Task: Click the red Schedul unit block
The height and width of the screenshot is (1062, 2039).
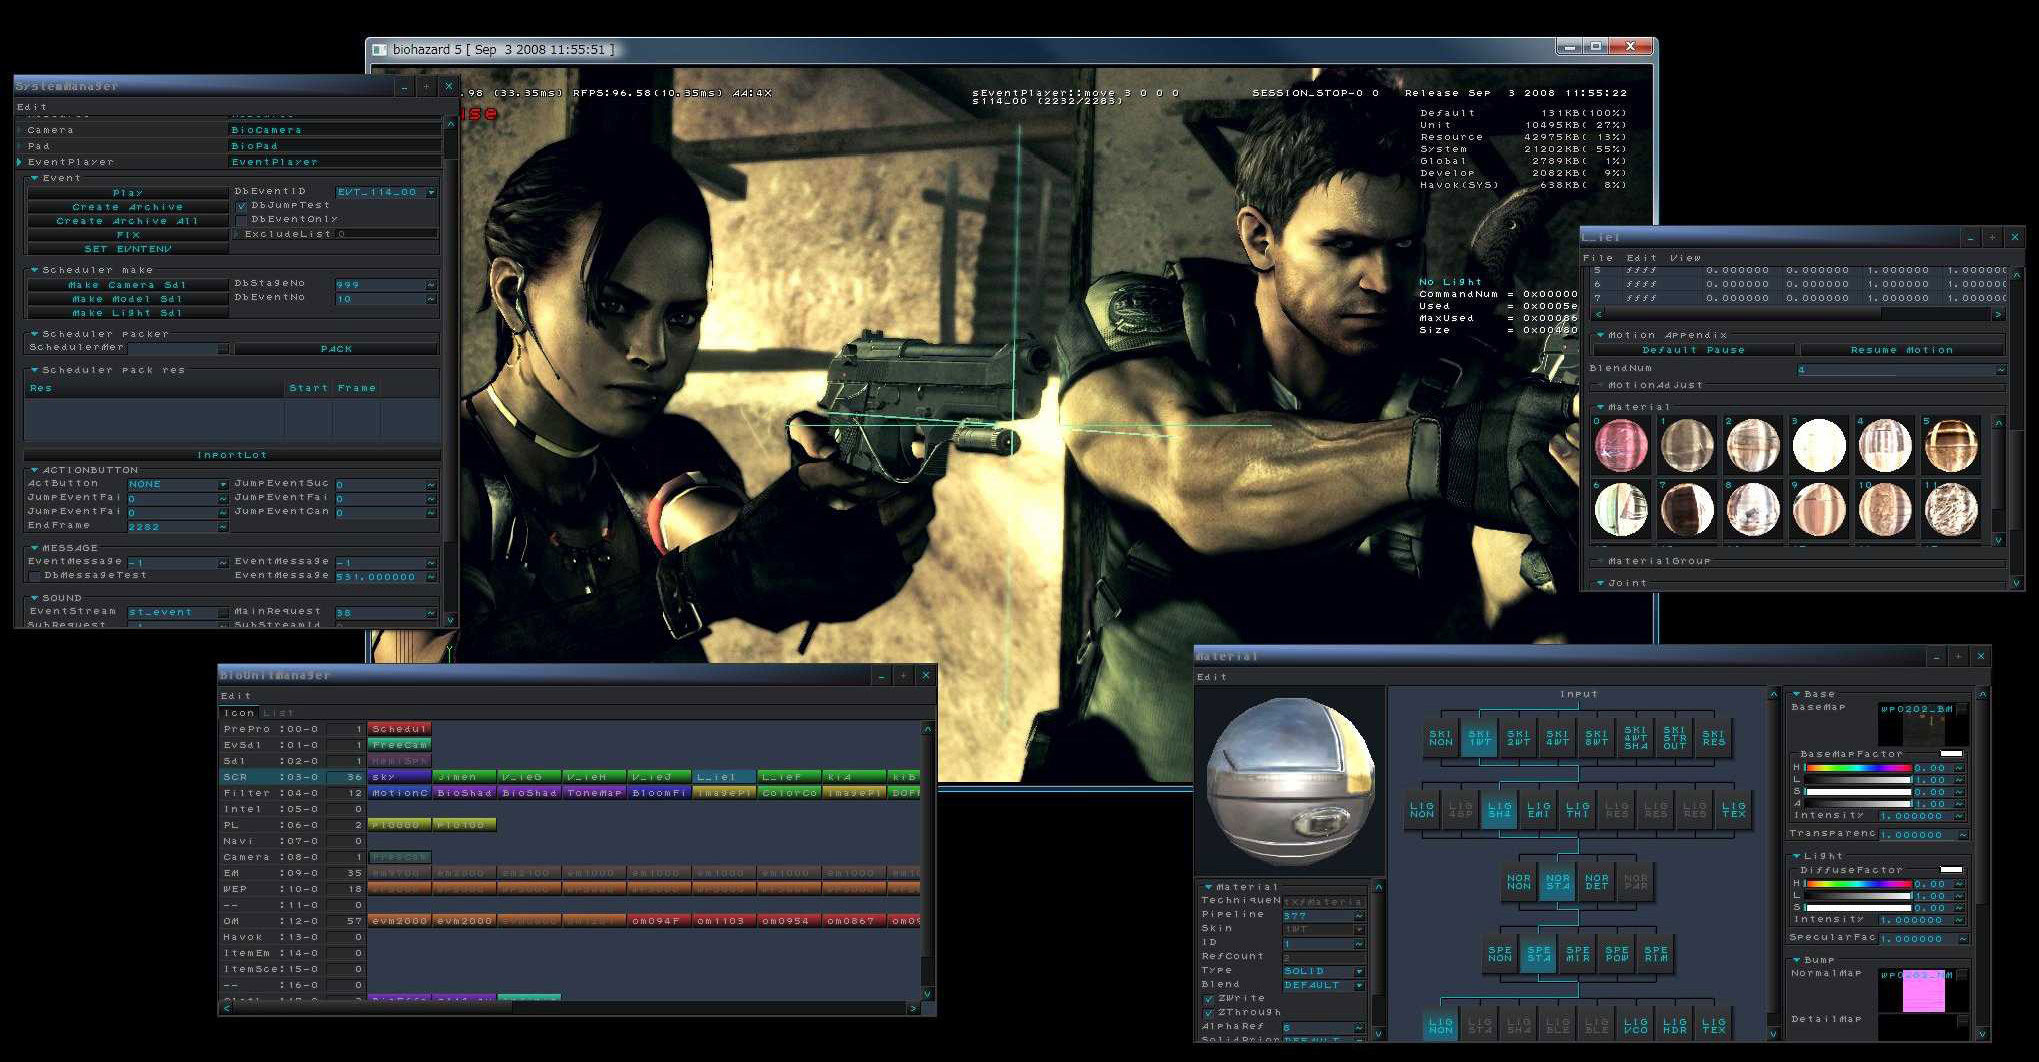Action: pyautogui.click(x=399, y=729)
